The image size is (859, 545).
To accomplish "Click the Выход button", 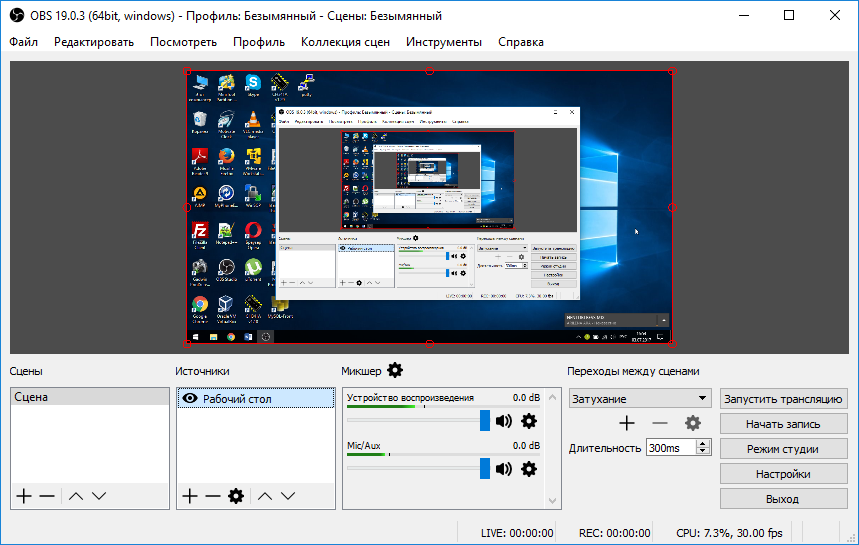I will click(x=783, y=499).
